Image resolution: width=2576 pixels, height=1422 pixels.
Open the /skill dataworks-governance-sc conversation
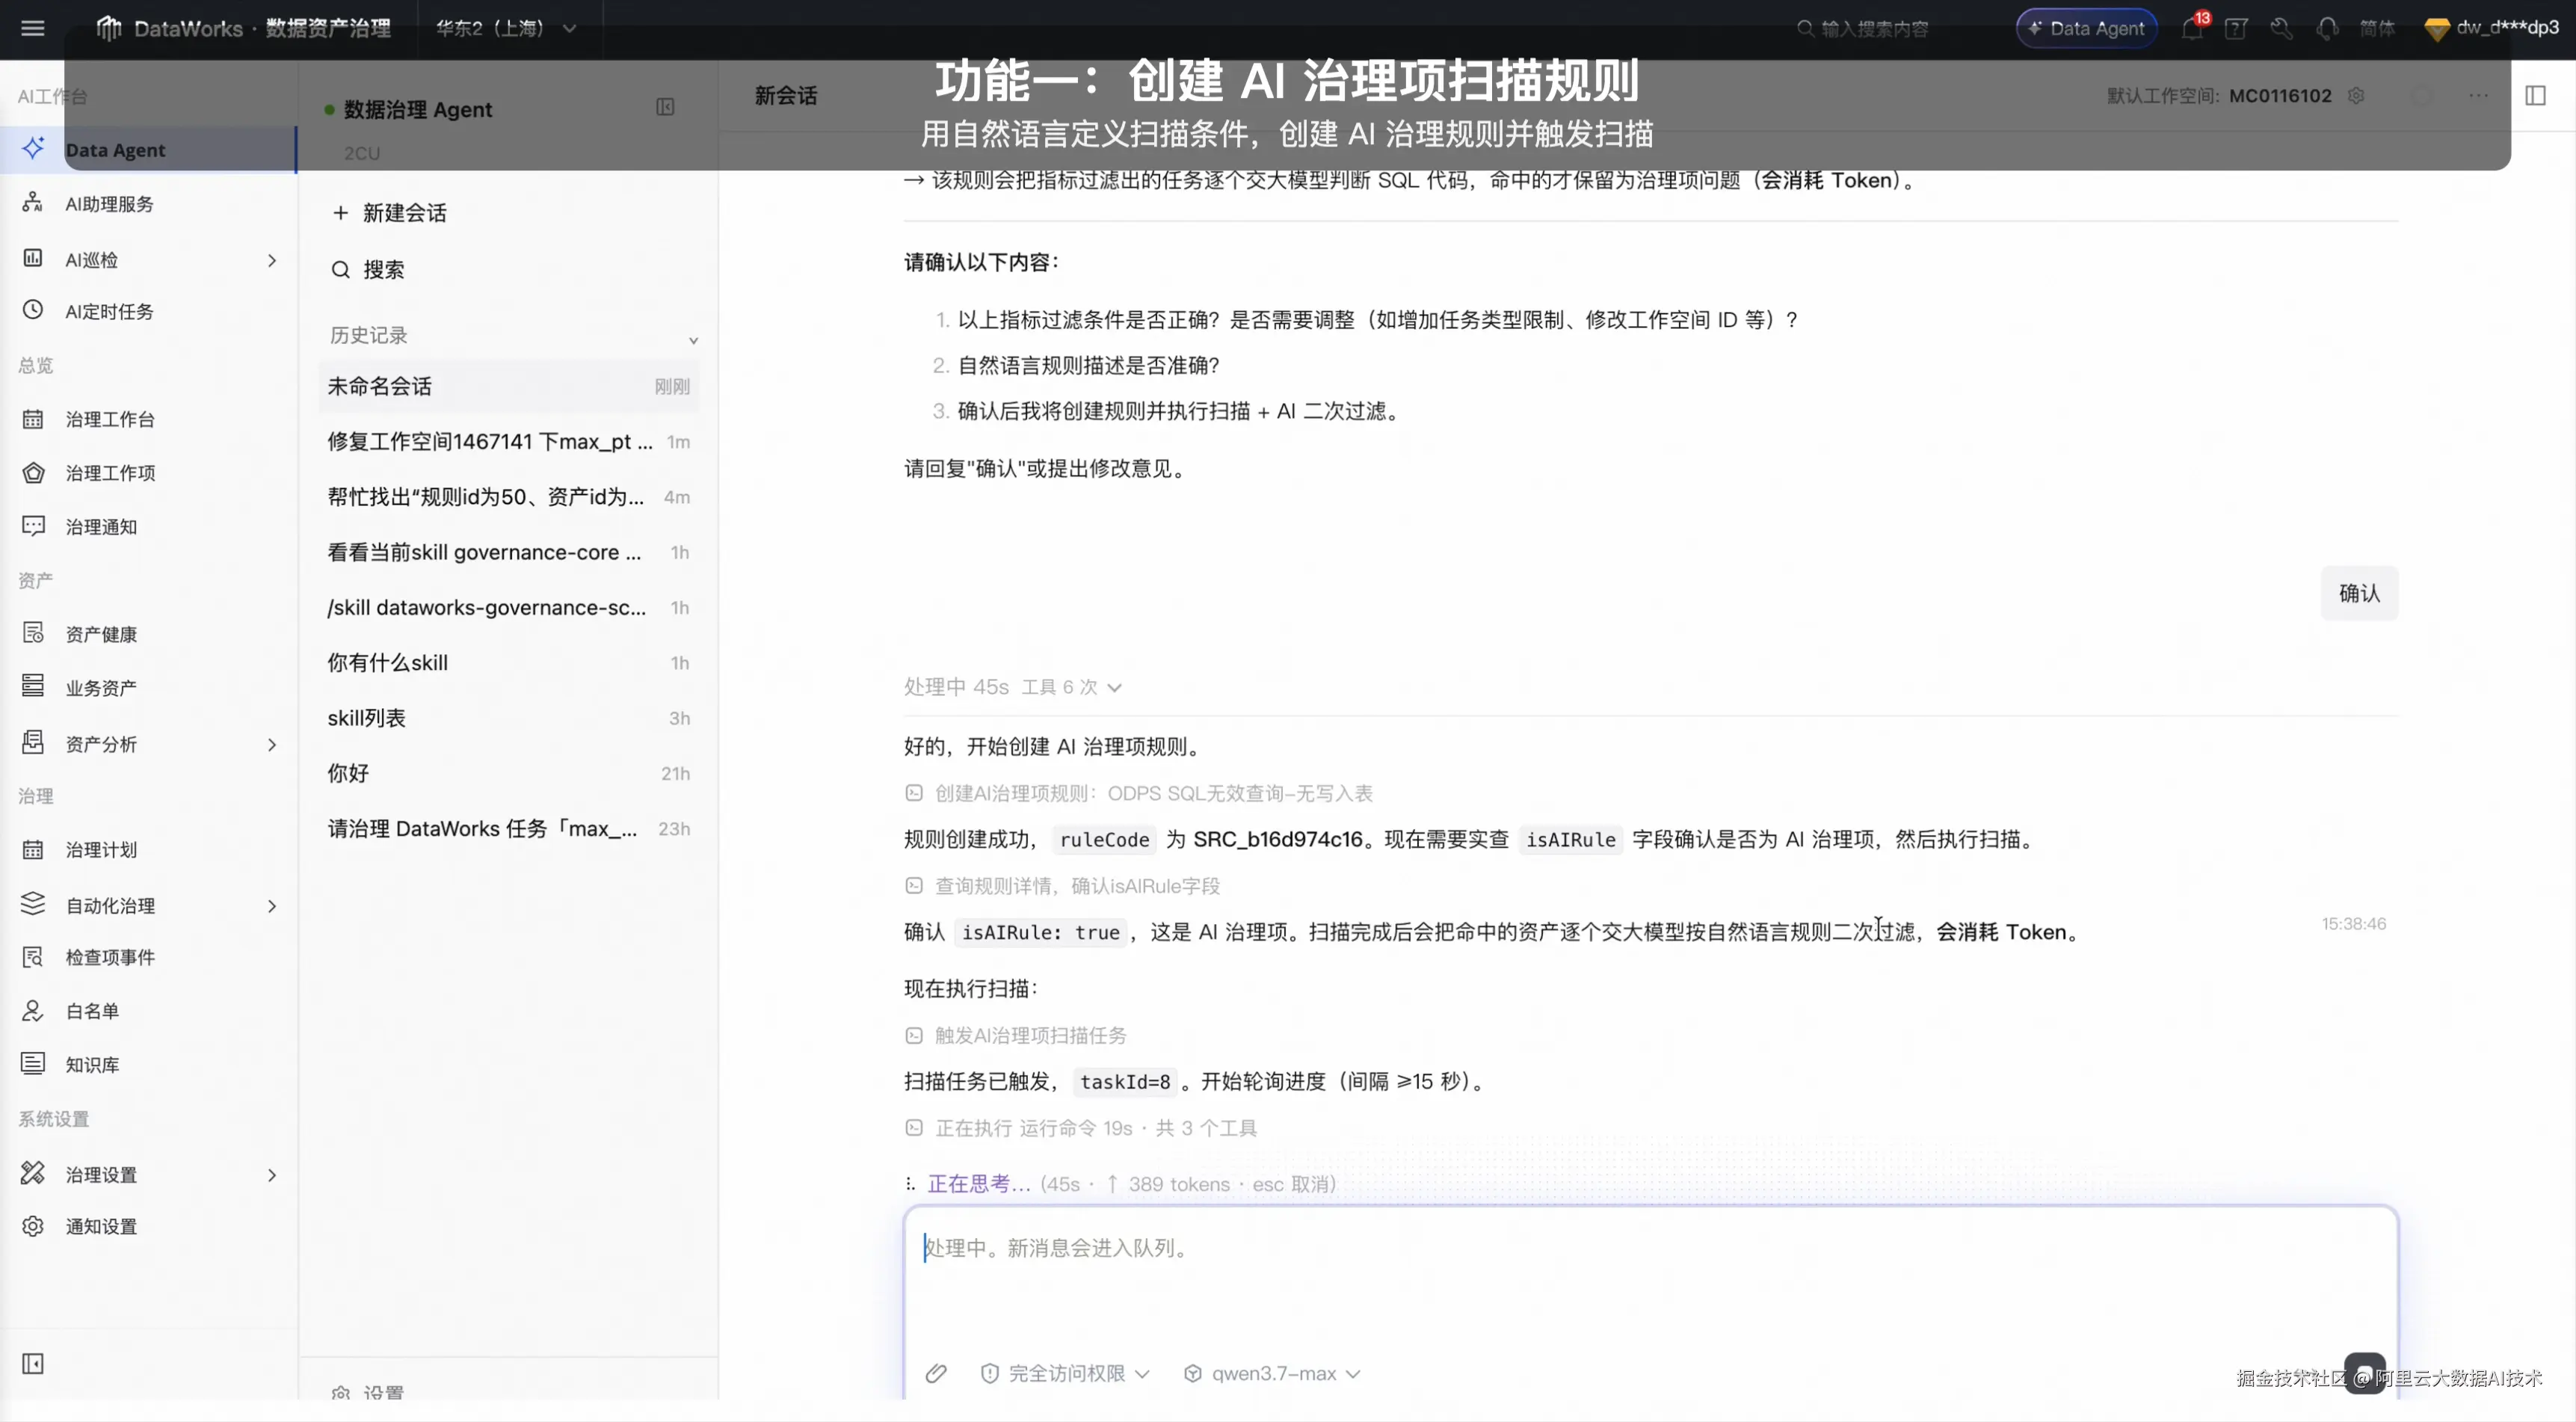pyautogui.click(x=509, y=607)
